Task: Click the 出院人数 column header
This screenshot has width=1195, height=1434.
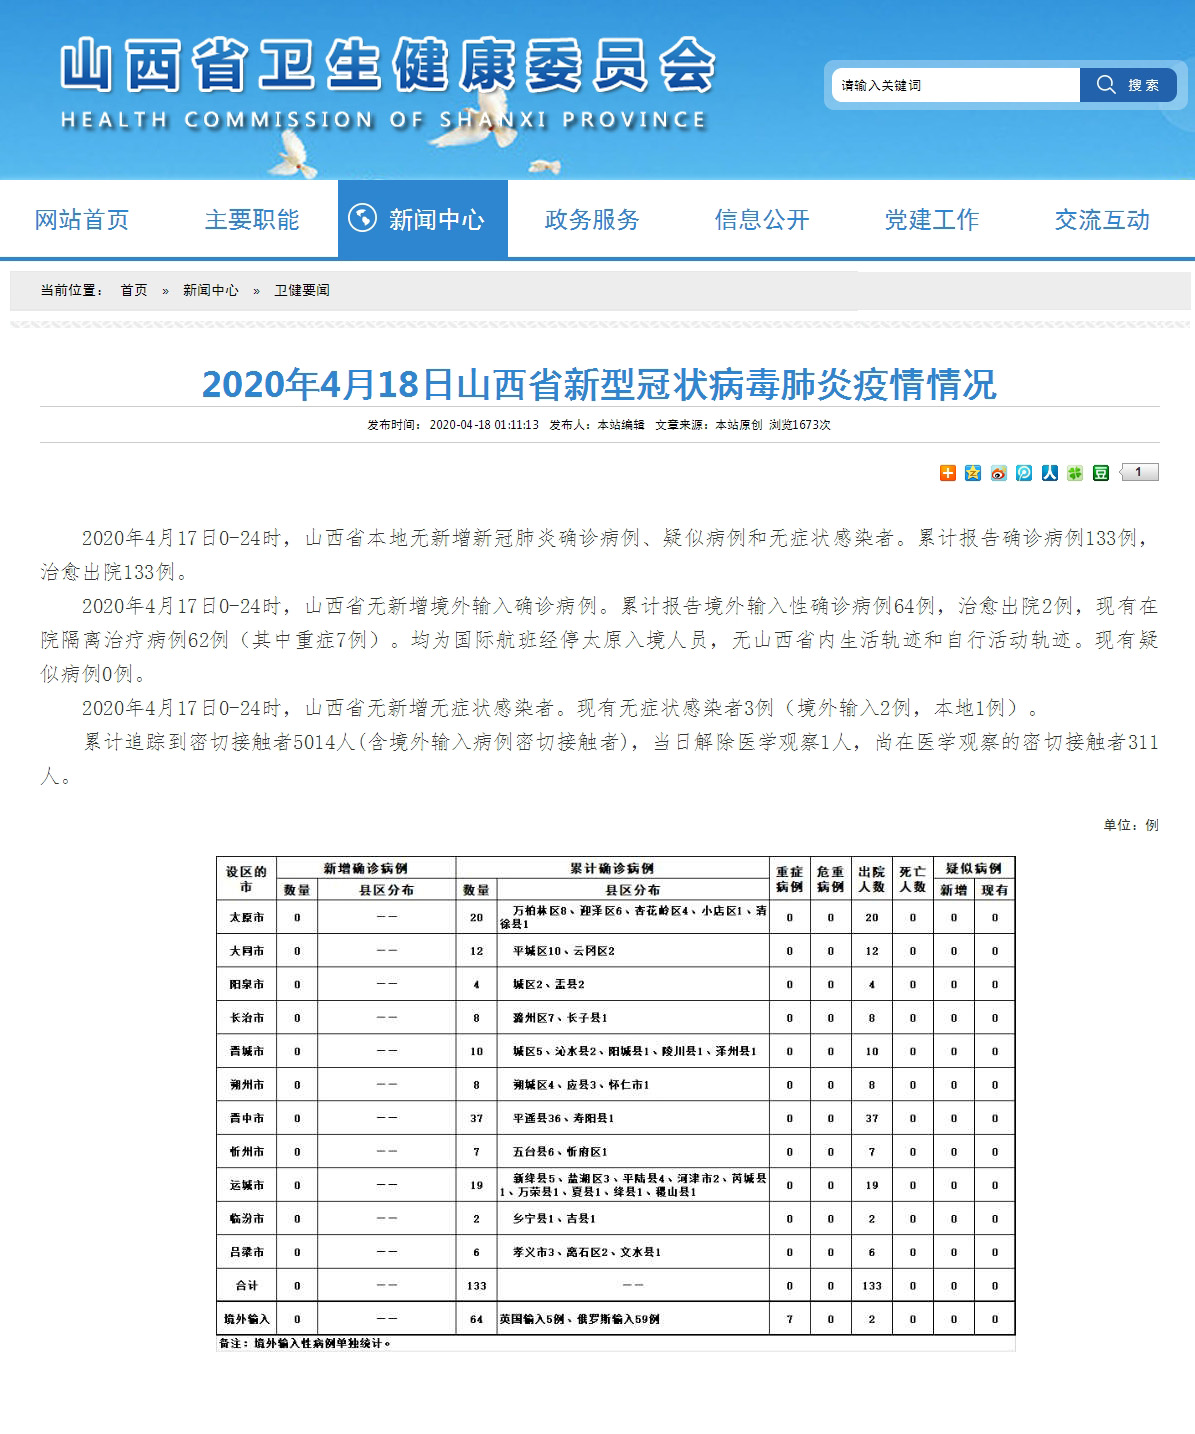Action: coord(872,879)
